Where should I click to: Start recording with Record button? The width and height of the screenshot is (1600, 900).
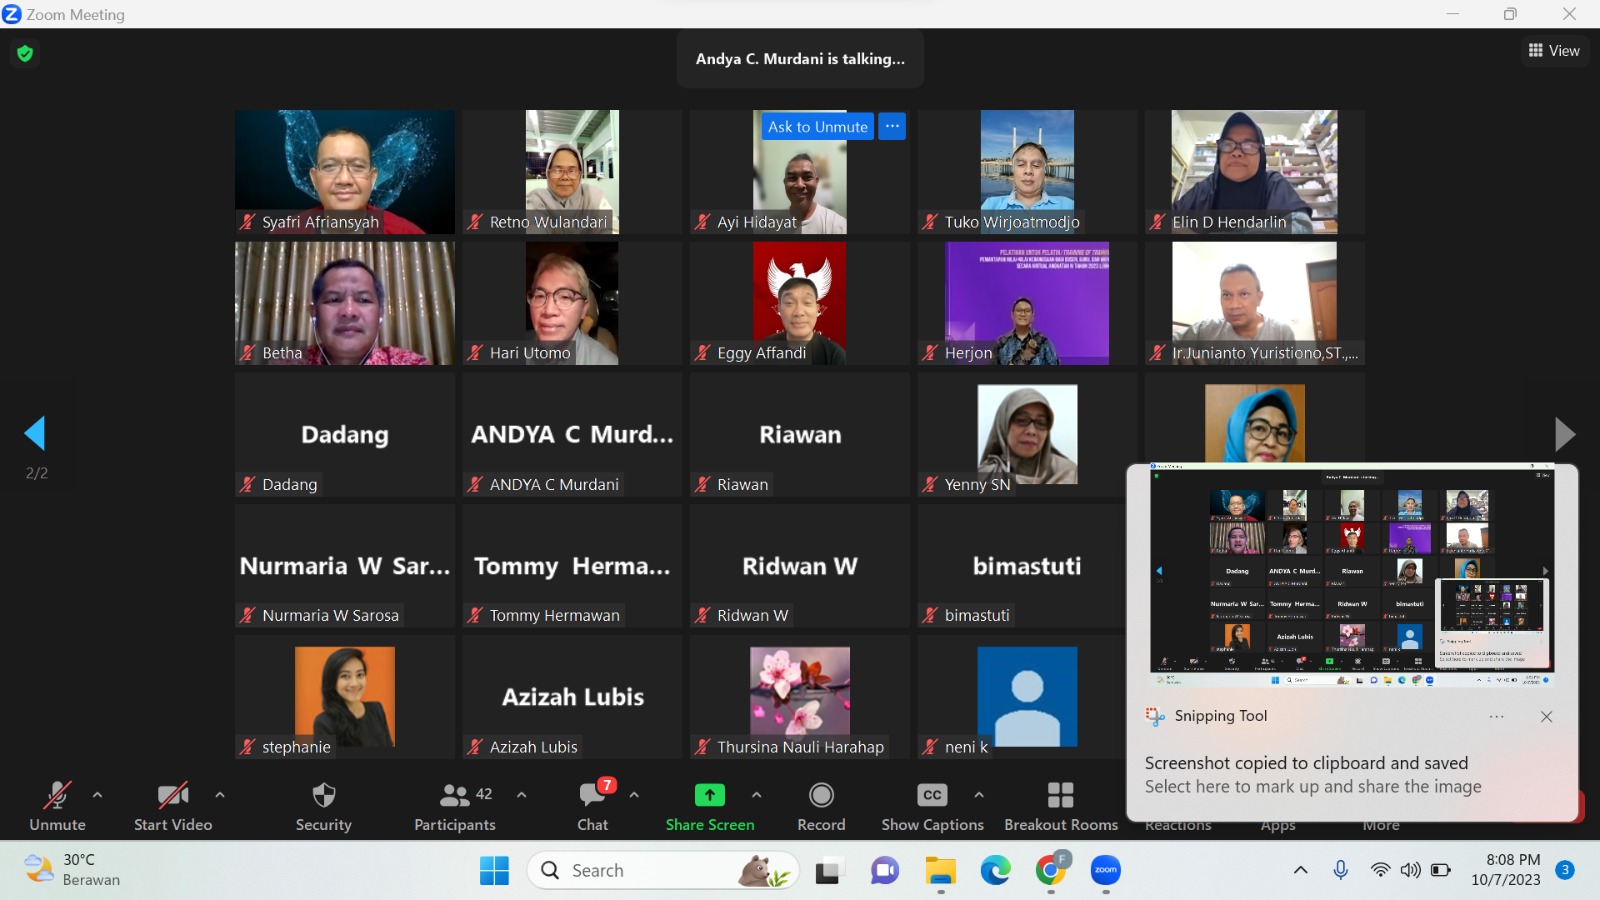[821, 806]
